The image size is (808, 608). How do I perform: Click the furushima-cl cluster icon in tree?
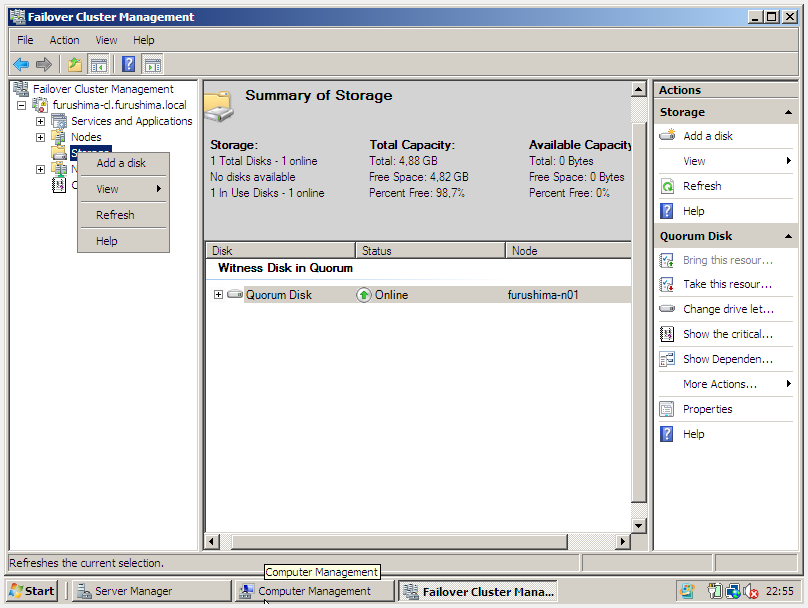40,105
